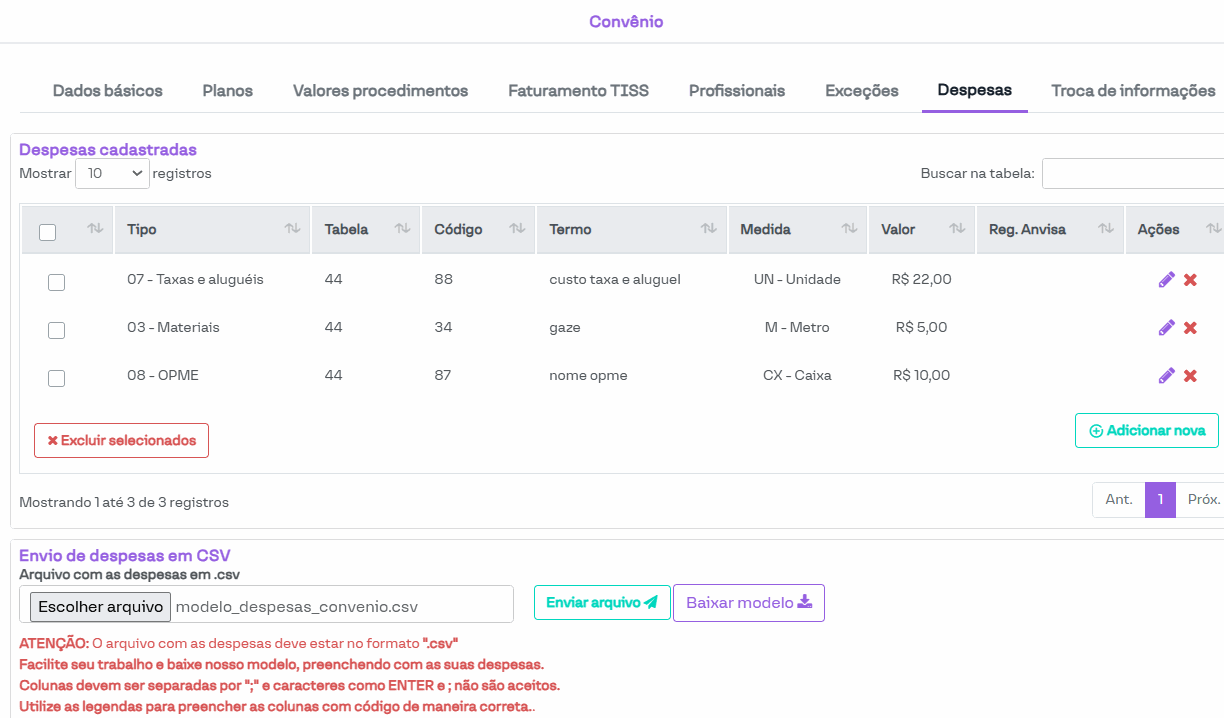Switch to the Faturamento TISS tab
1224x718 pixels.
point(578,91)
